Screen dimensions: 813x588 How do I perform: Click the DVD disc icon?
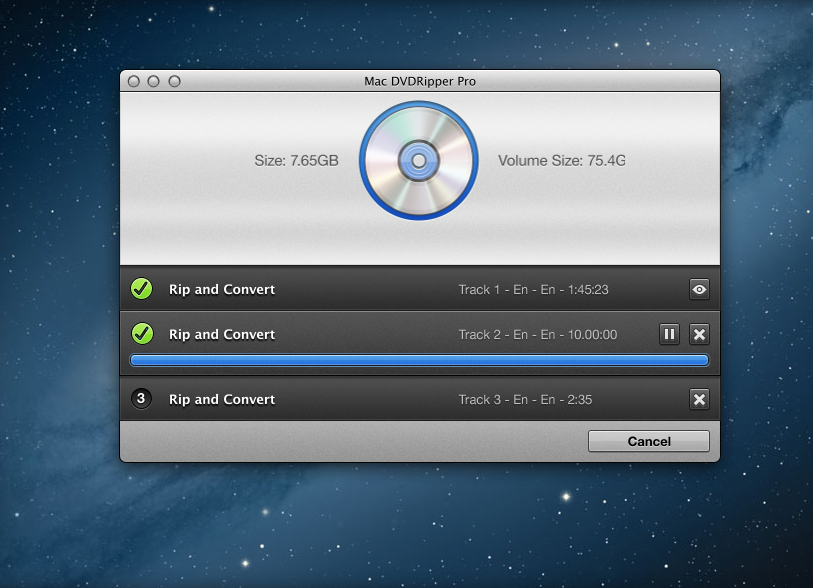[419, 161]
